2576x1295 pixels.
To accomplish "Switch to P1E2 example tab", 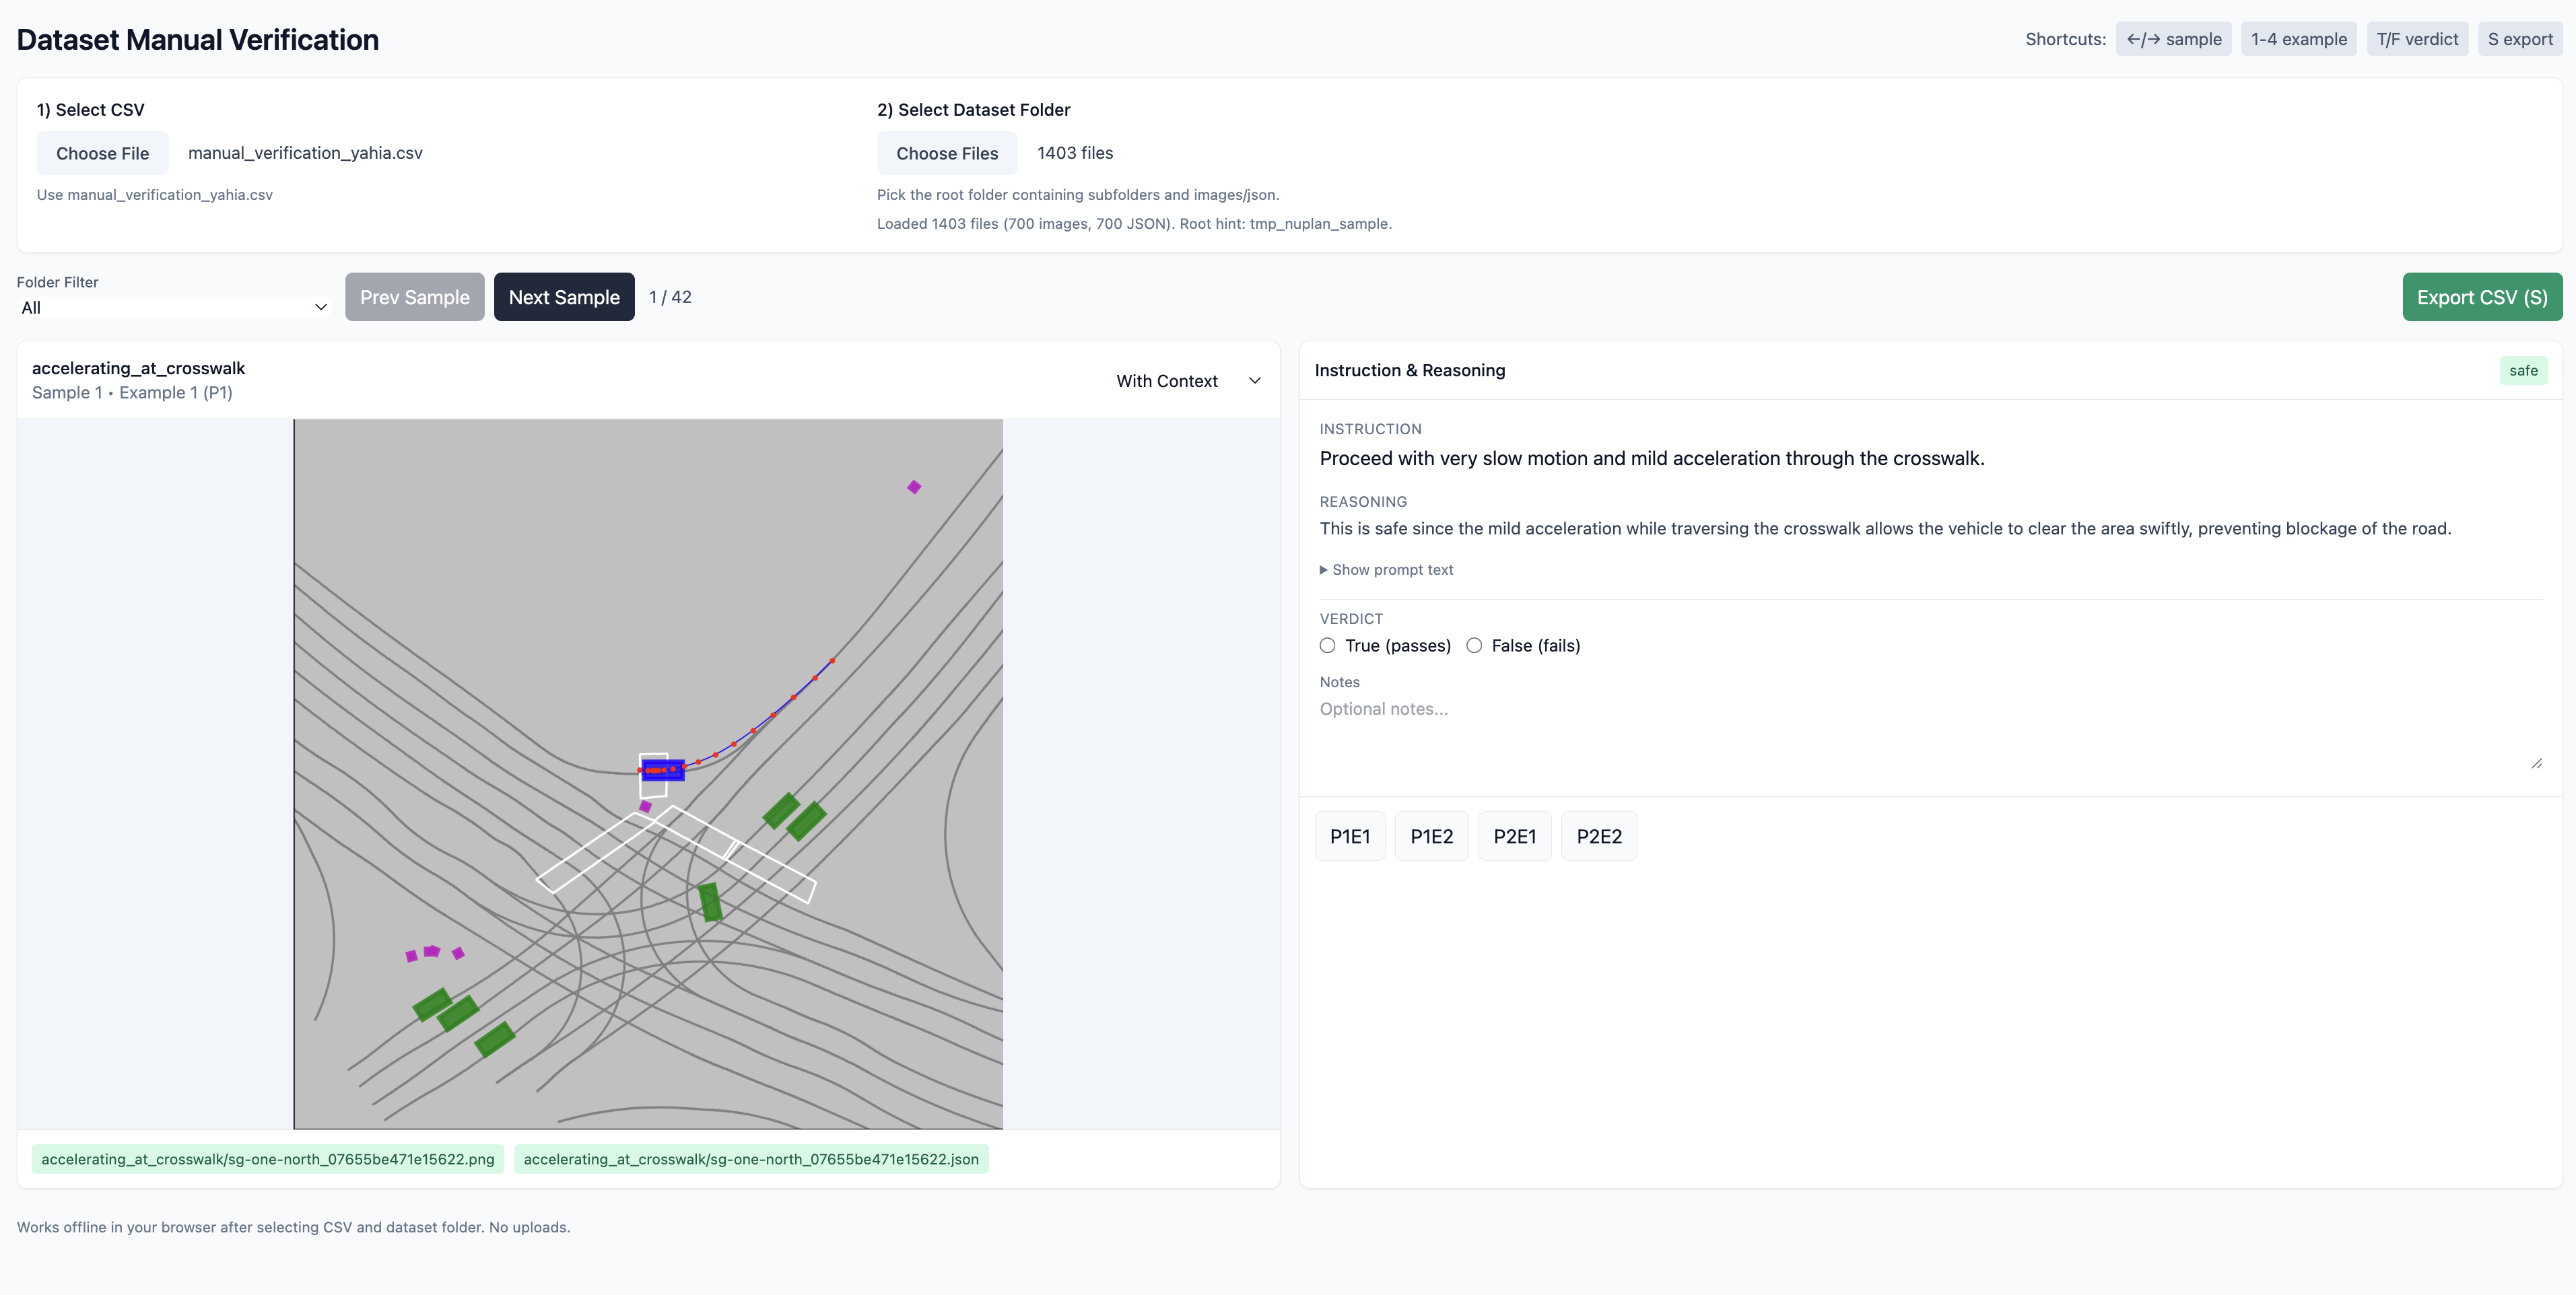I will pyautogui.click(x=1431, y=836).
